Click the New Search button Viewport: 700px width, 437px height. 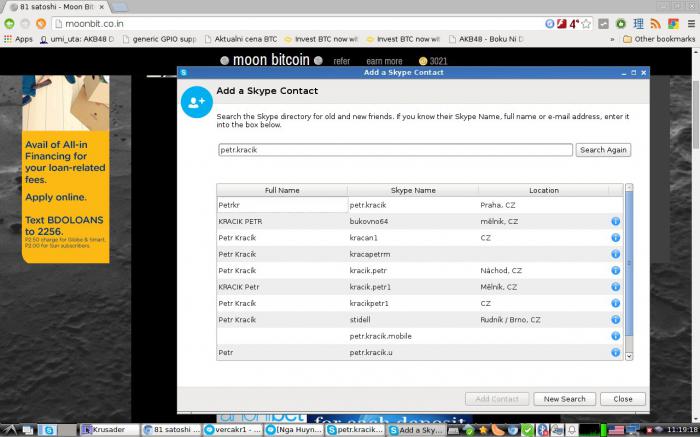pyautogui.click(x=564, y=399)
